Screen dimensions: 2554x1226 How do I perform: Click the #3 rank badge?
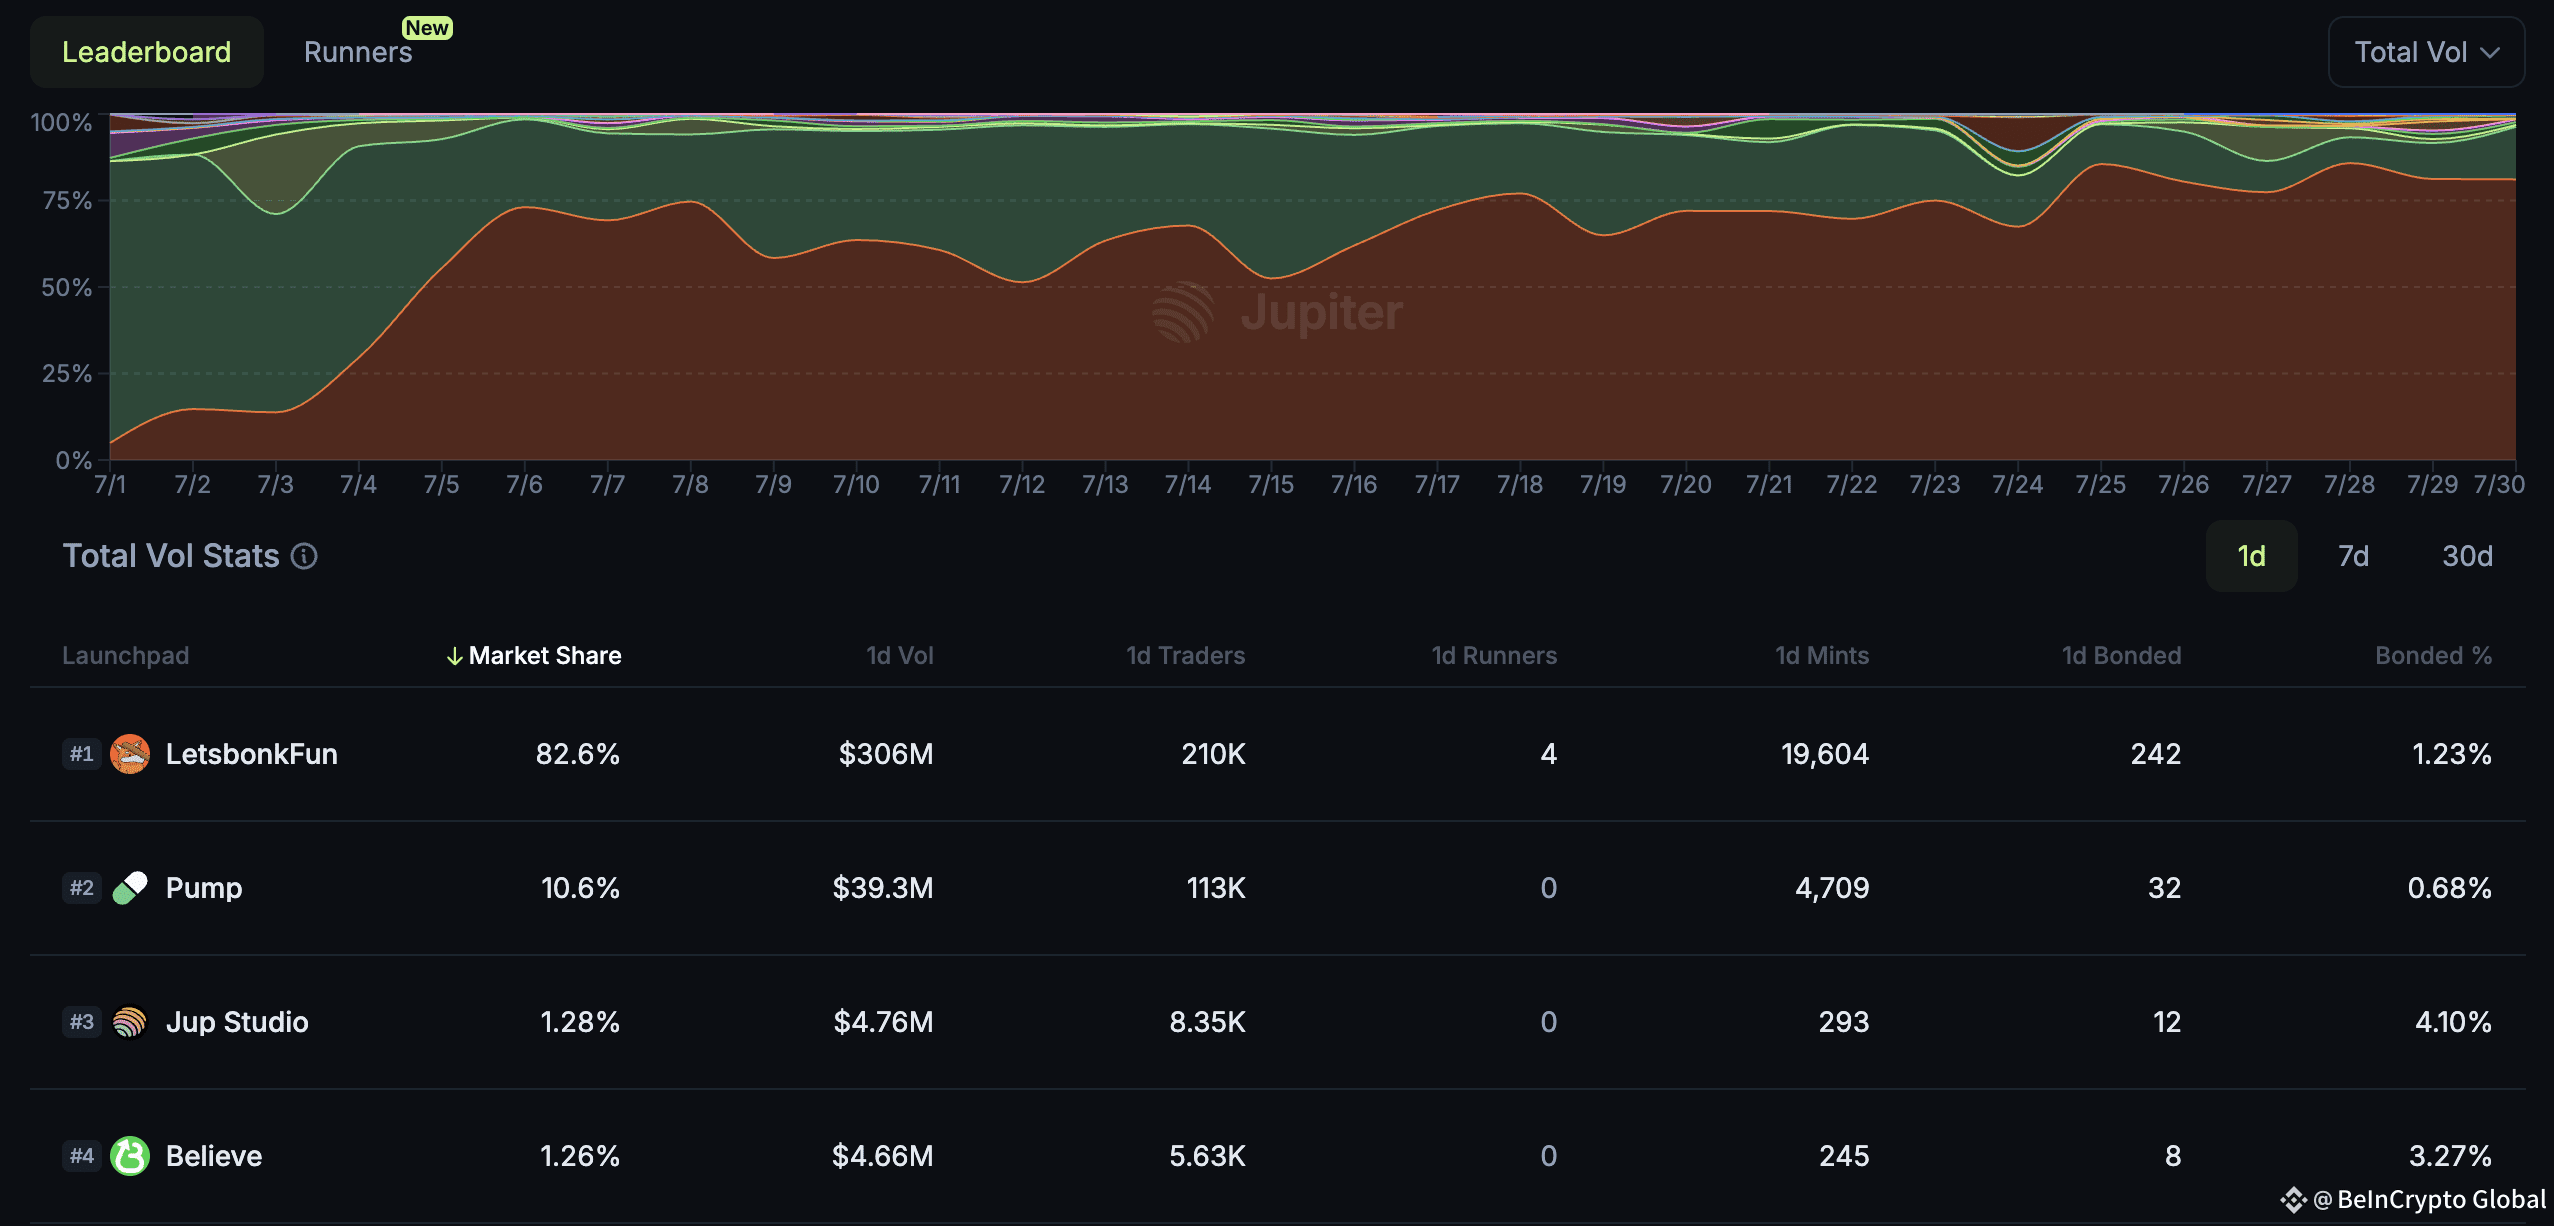[x=82, y=1022]
